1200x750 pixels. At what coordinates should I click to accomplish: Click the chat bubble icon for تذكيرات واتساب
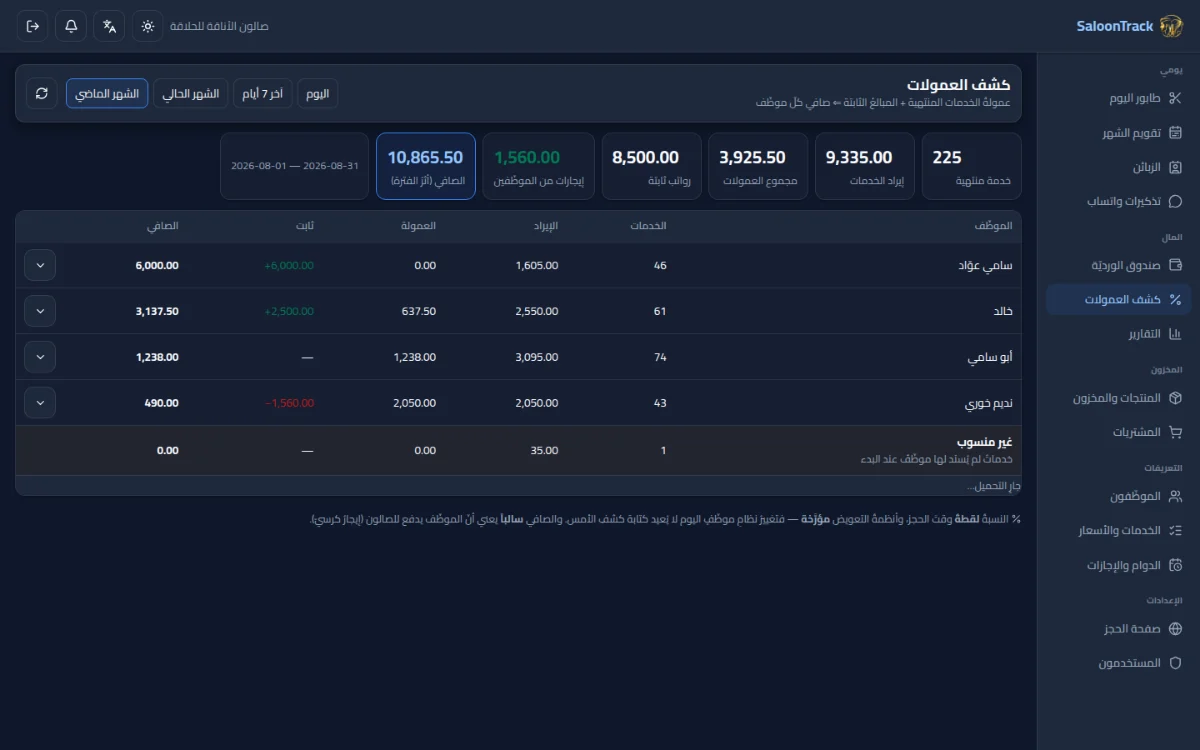[x=1175, y=201]
